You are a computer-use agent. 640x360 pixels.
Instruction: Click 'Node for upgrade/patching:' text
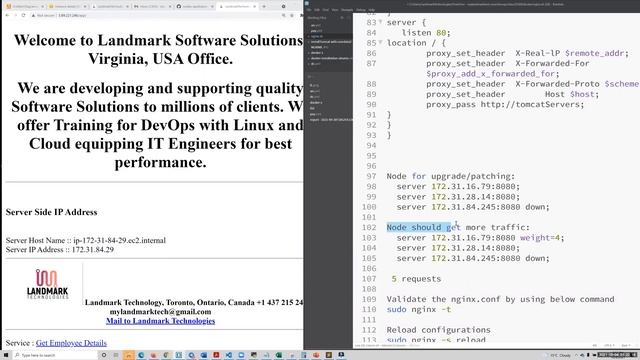(x=451, y=176)
